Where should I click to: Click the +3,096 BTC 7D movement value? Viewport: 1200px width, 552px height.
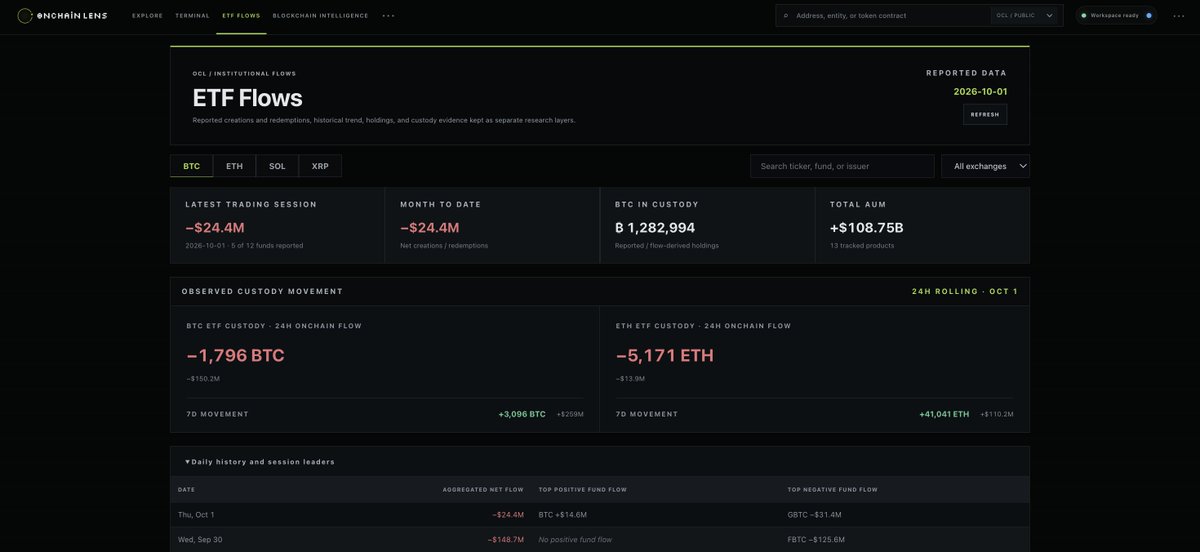pos(522,414)
